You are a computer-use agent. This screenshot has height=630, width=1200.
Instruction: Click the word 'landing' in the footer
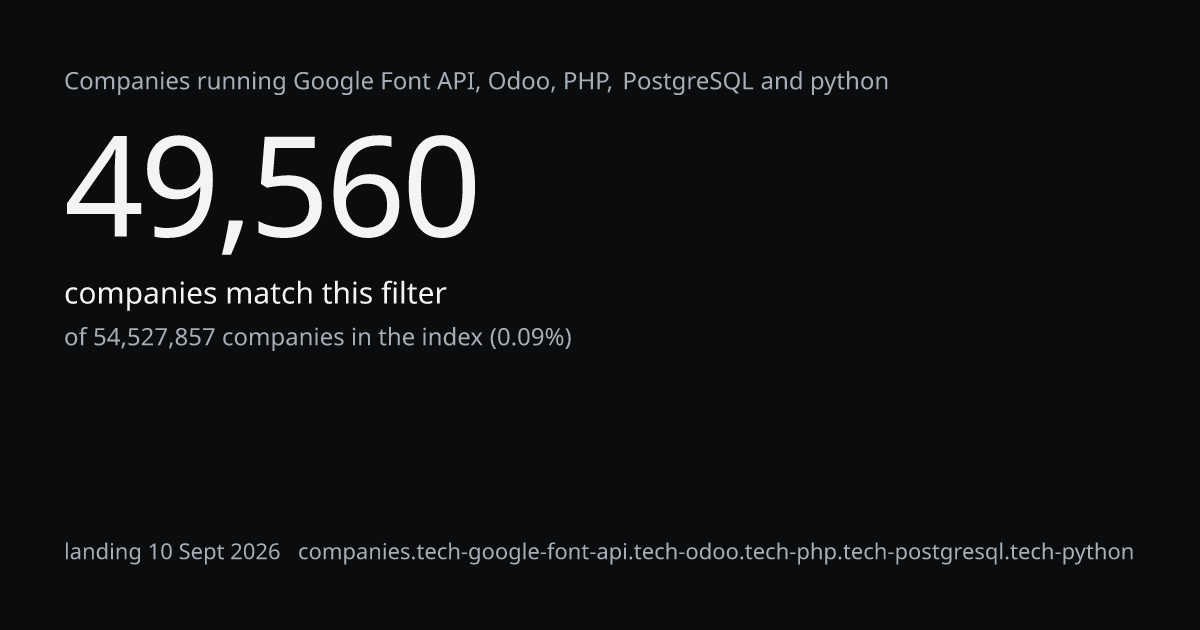click(103, 552)
